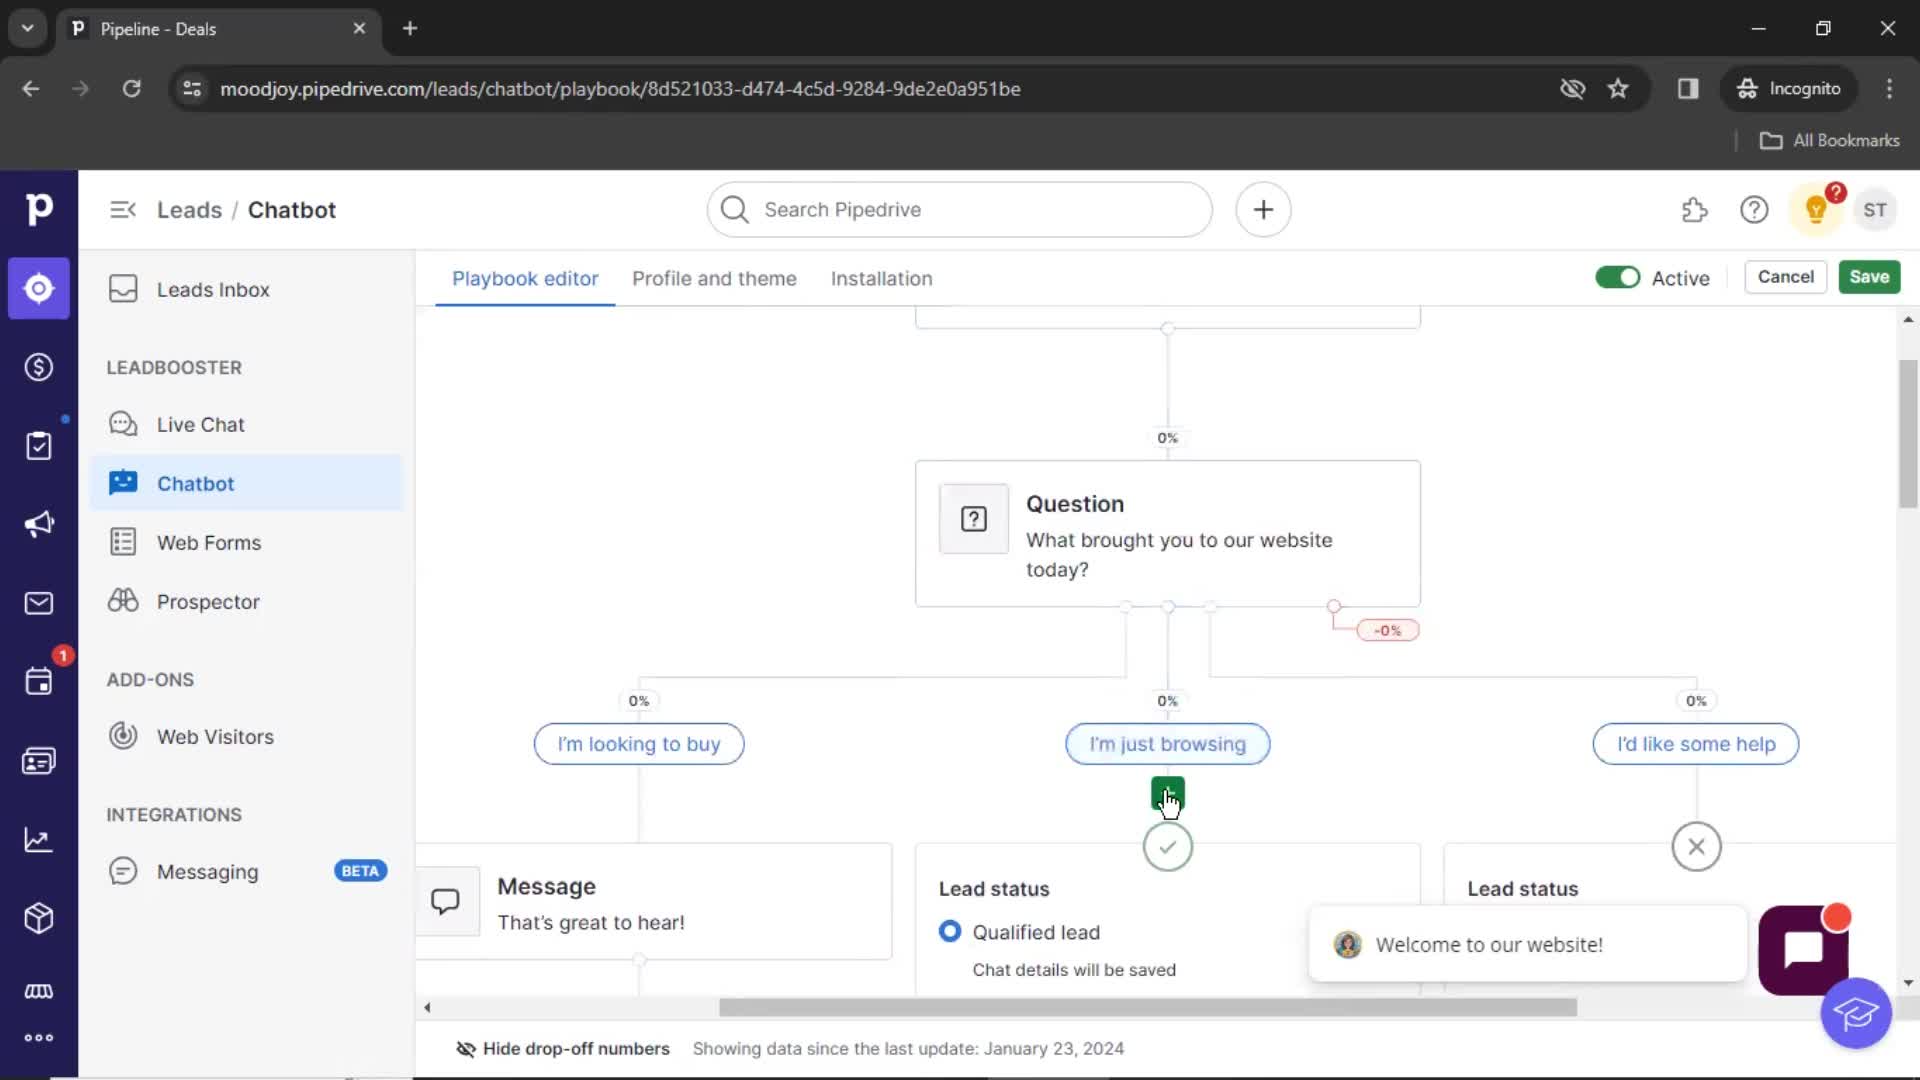This screenshot has height=1080, width=1920.
Task: Click the Cancel button
Action: [x=1784, y=277]
